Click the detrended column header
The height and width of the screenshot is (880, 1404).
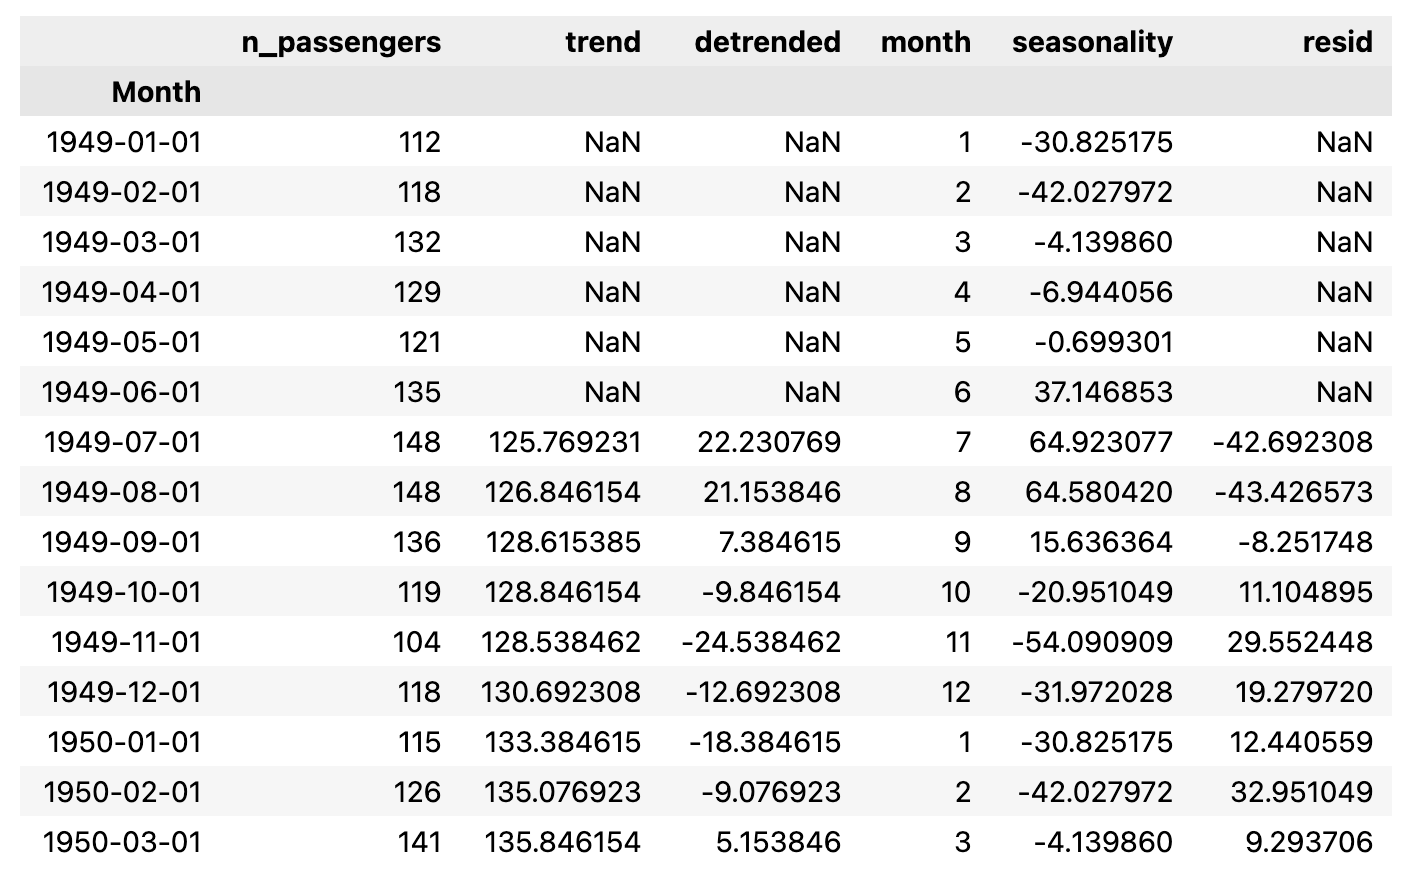click(x=767, y=42)
